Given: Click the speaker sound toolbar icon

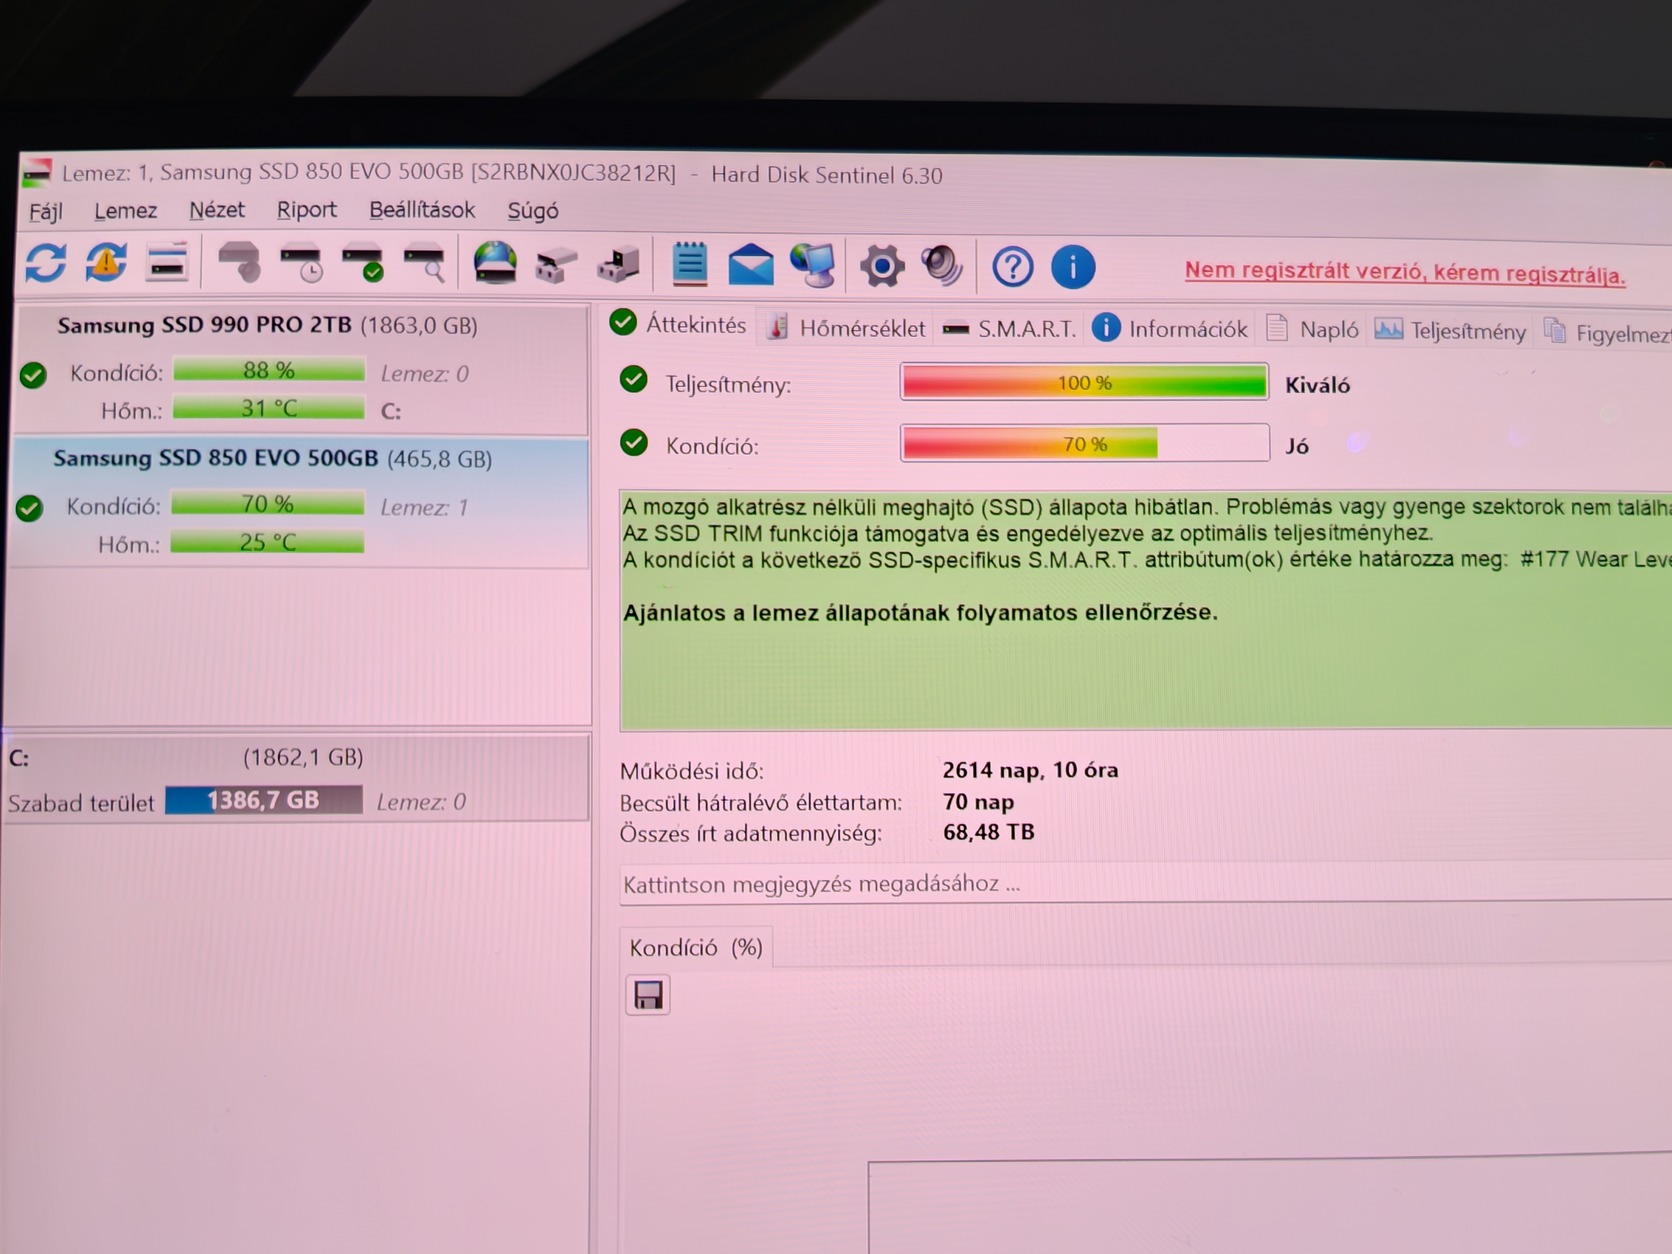Looking at the screenshot, I should click(x=942, y=267).
